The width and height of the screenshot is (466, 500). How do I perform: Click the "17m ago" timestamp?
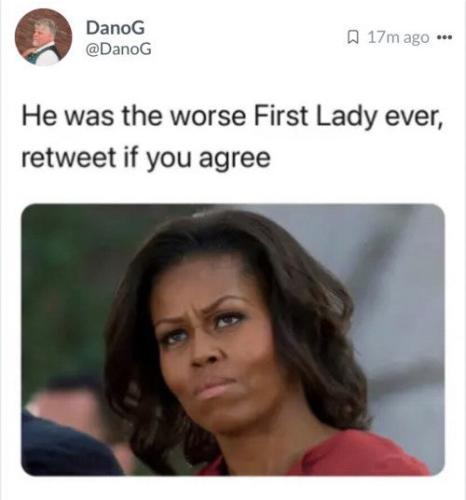[x=398, y=37]
